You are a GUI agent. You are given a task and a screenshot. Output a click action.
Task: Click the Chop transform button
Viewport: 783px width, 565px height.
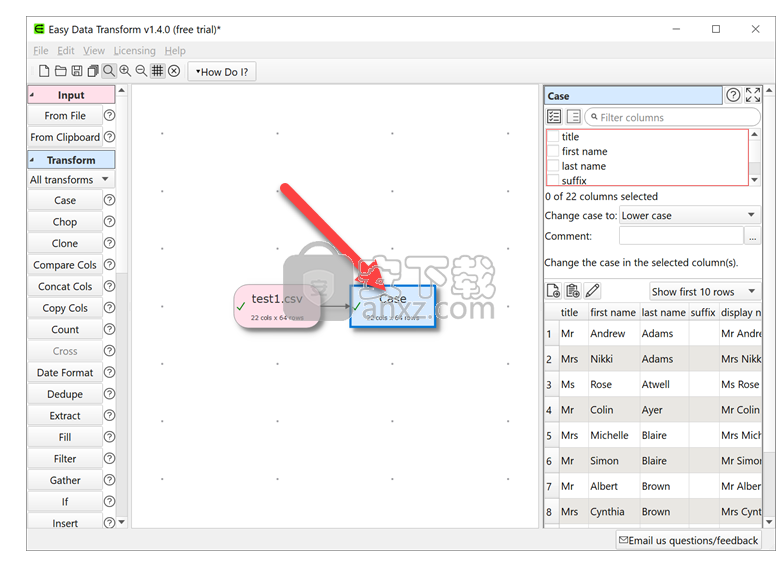click(65, 222)
